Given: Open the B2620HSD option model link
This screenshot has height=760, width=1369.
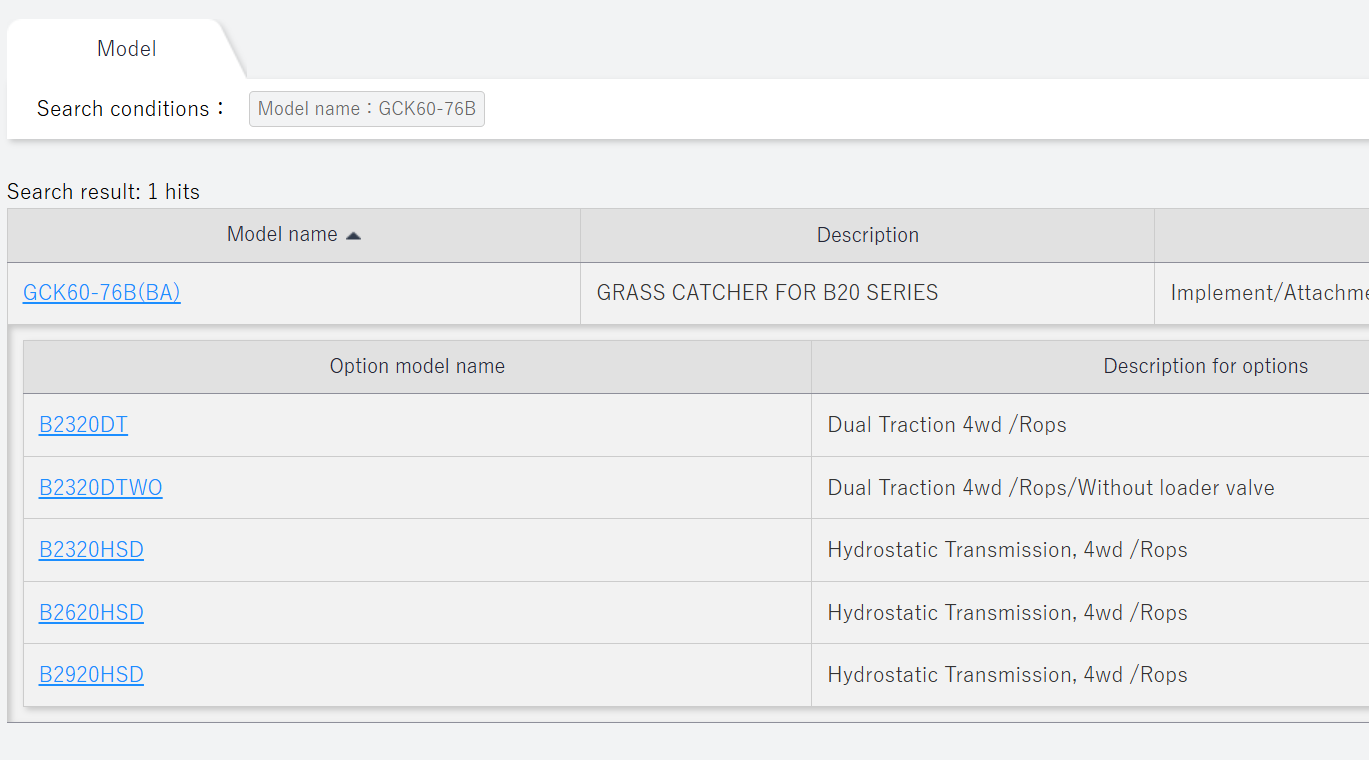Looking at the screenshot, I should [91, 613].
